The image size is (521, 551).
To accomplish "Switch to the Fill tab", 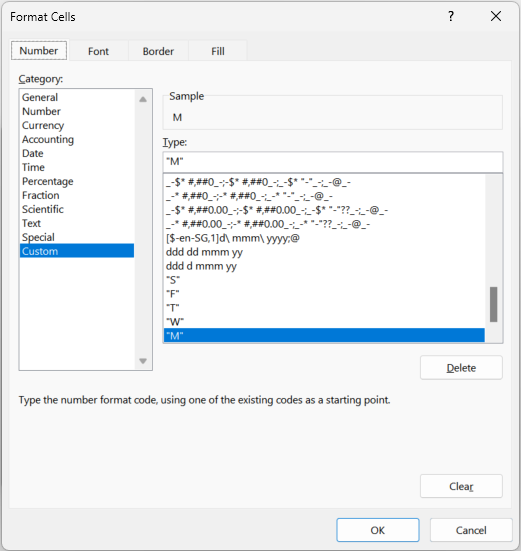I will point(218,51).
